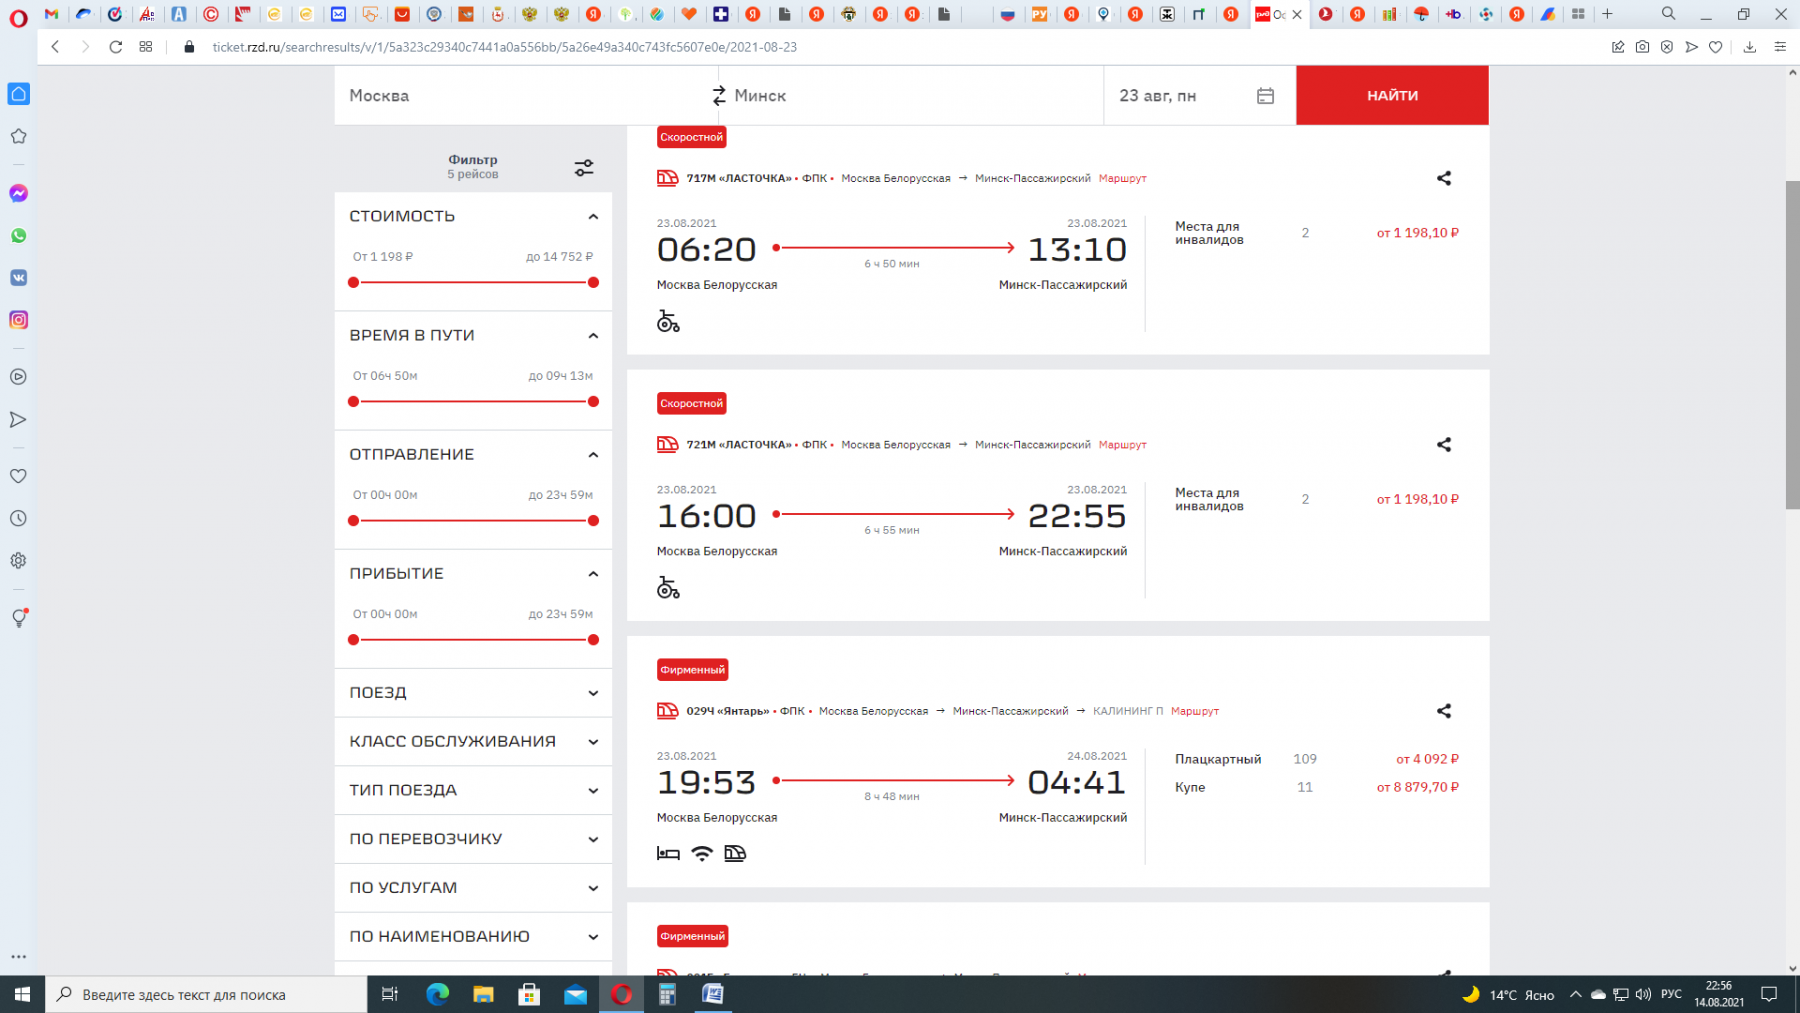The width and height of the screenshot is (1800, 1013).
Task: Collapse the ВРЕМЯ В ПУТИ filter section
Action: pos(593,335)
